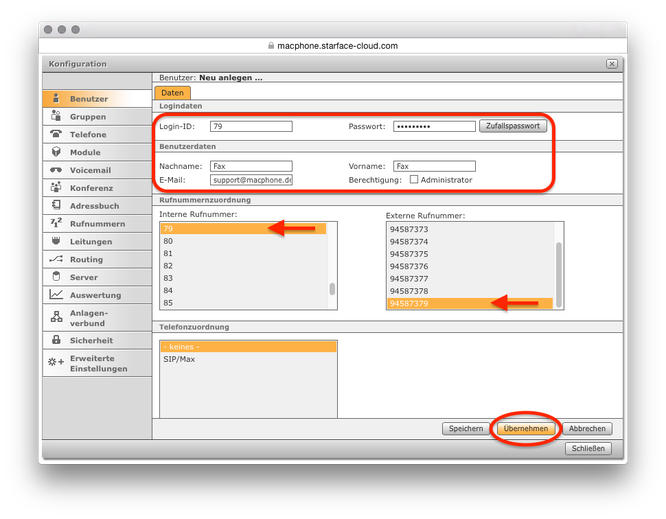Select internal number 85
The width and height of the screenshot is (666, 519).
pos(243,302)
